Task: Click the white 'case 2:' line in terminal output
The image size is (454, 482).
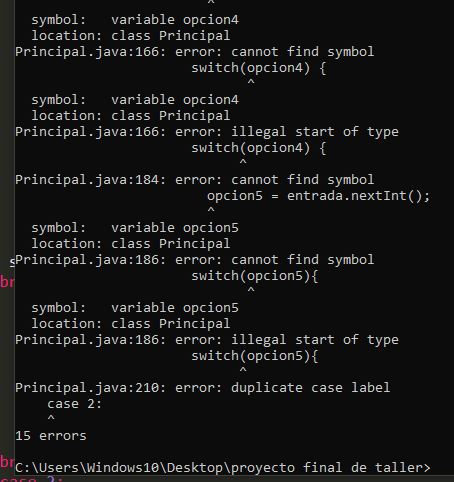Action: 75,404
